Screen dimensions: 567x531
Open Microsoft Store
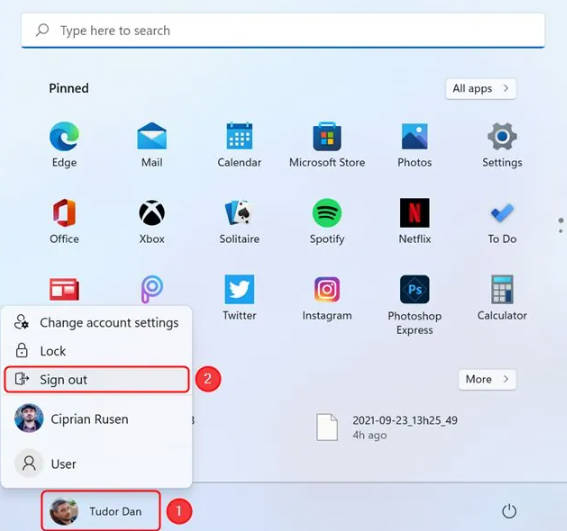327,144
